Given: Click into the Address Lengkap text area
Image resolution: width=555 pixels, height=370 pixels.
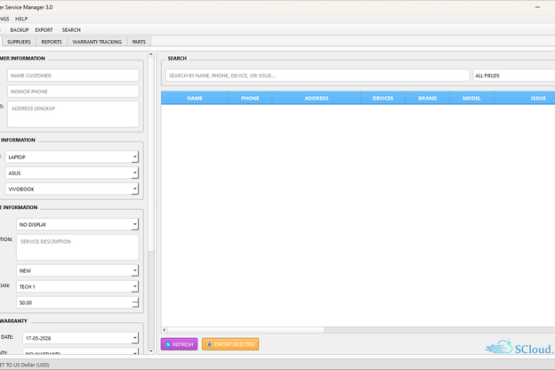Looking at the screenshot, I should coord(73,114).
